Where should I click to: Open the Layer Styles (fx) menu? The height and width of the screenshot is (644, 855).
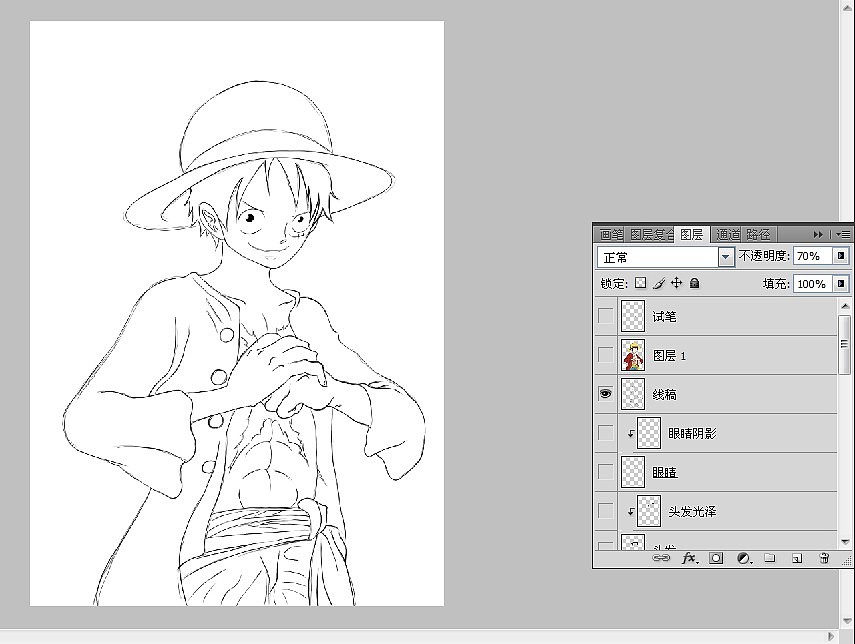(688, 558)
